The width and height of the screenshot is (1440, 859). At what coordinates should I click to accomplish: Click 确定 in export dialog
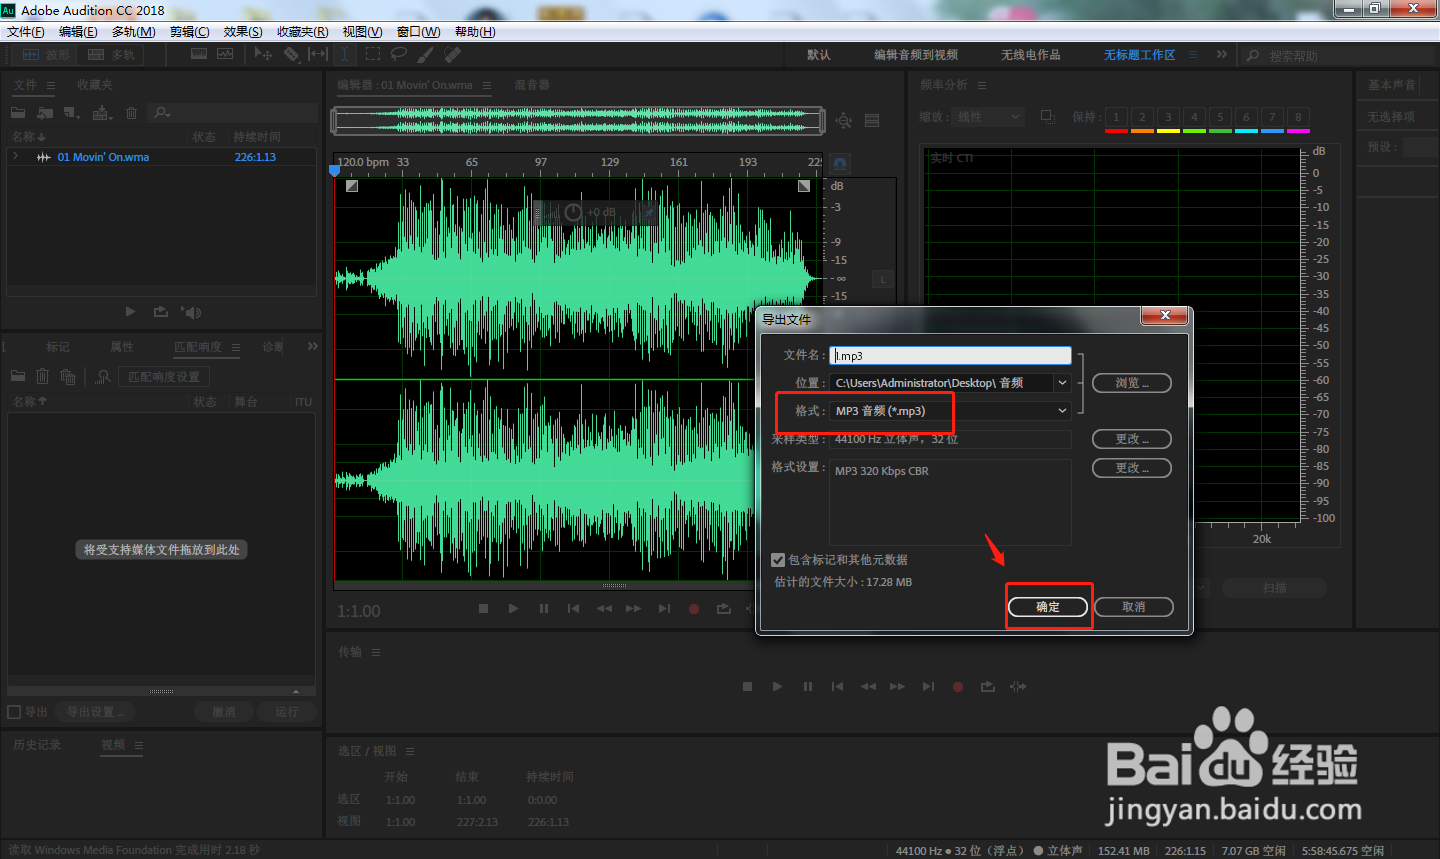click(x=1048, y=607)
